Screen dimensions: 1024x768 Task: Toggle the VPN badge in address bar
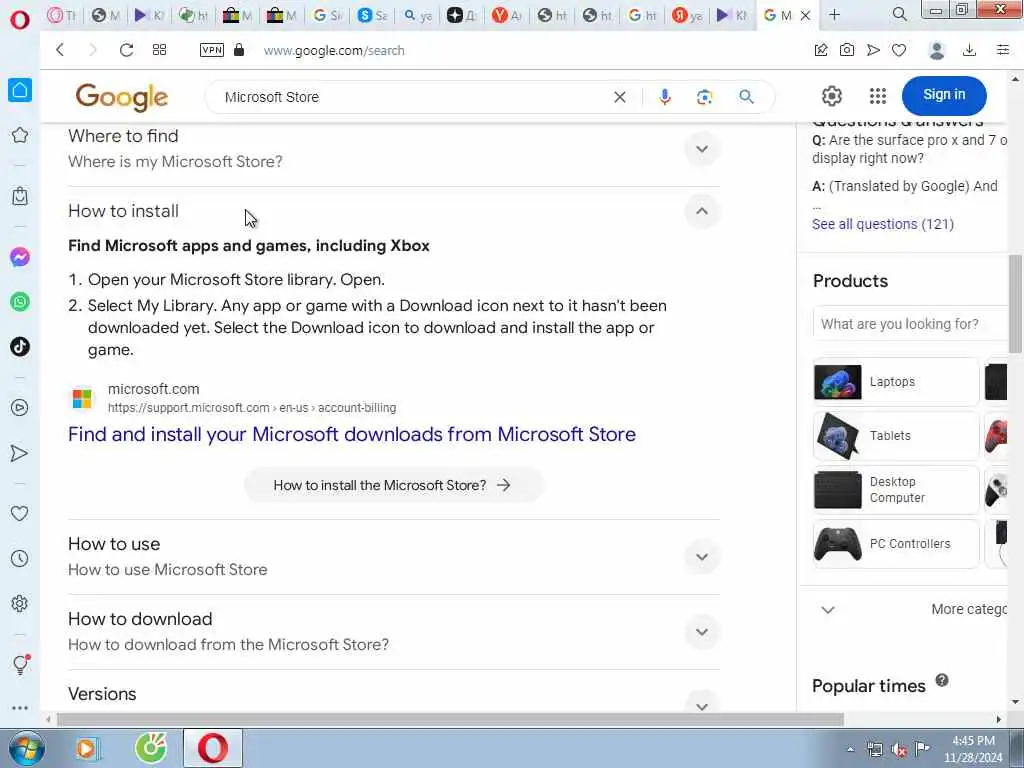click(x=212, y=50)
